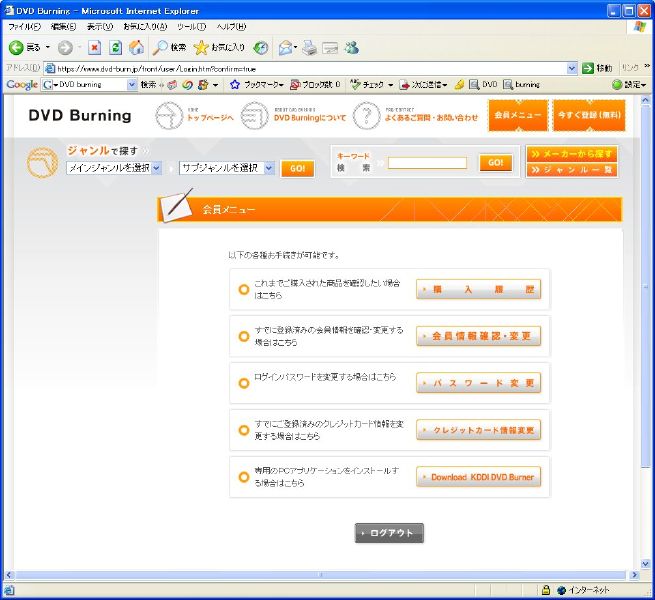Click Download KDDI DVD Burner button

tap(478, 477)
